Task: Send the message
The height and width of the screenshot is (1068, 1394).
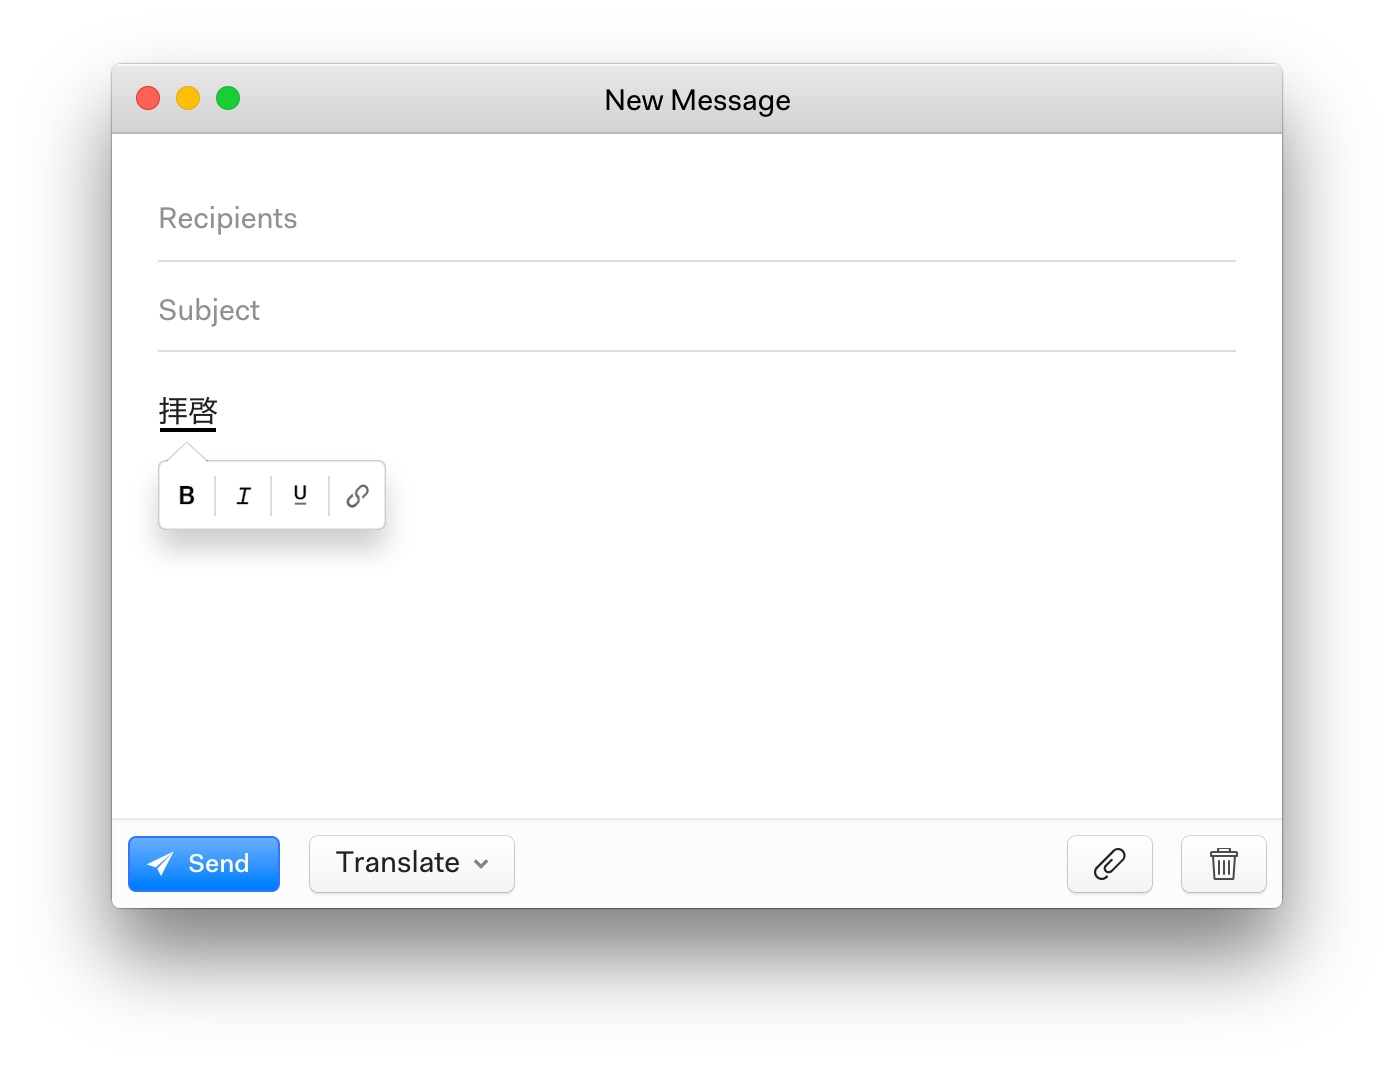Action: point(204,864)
